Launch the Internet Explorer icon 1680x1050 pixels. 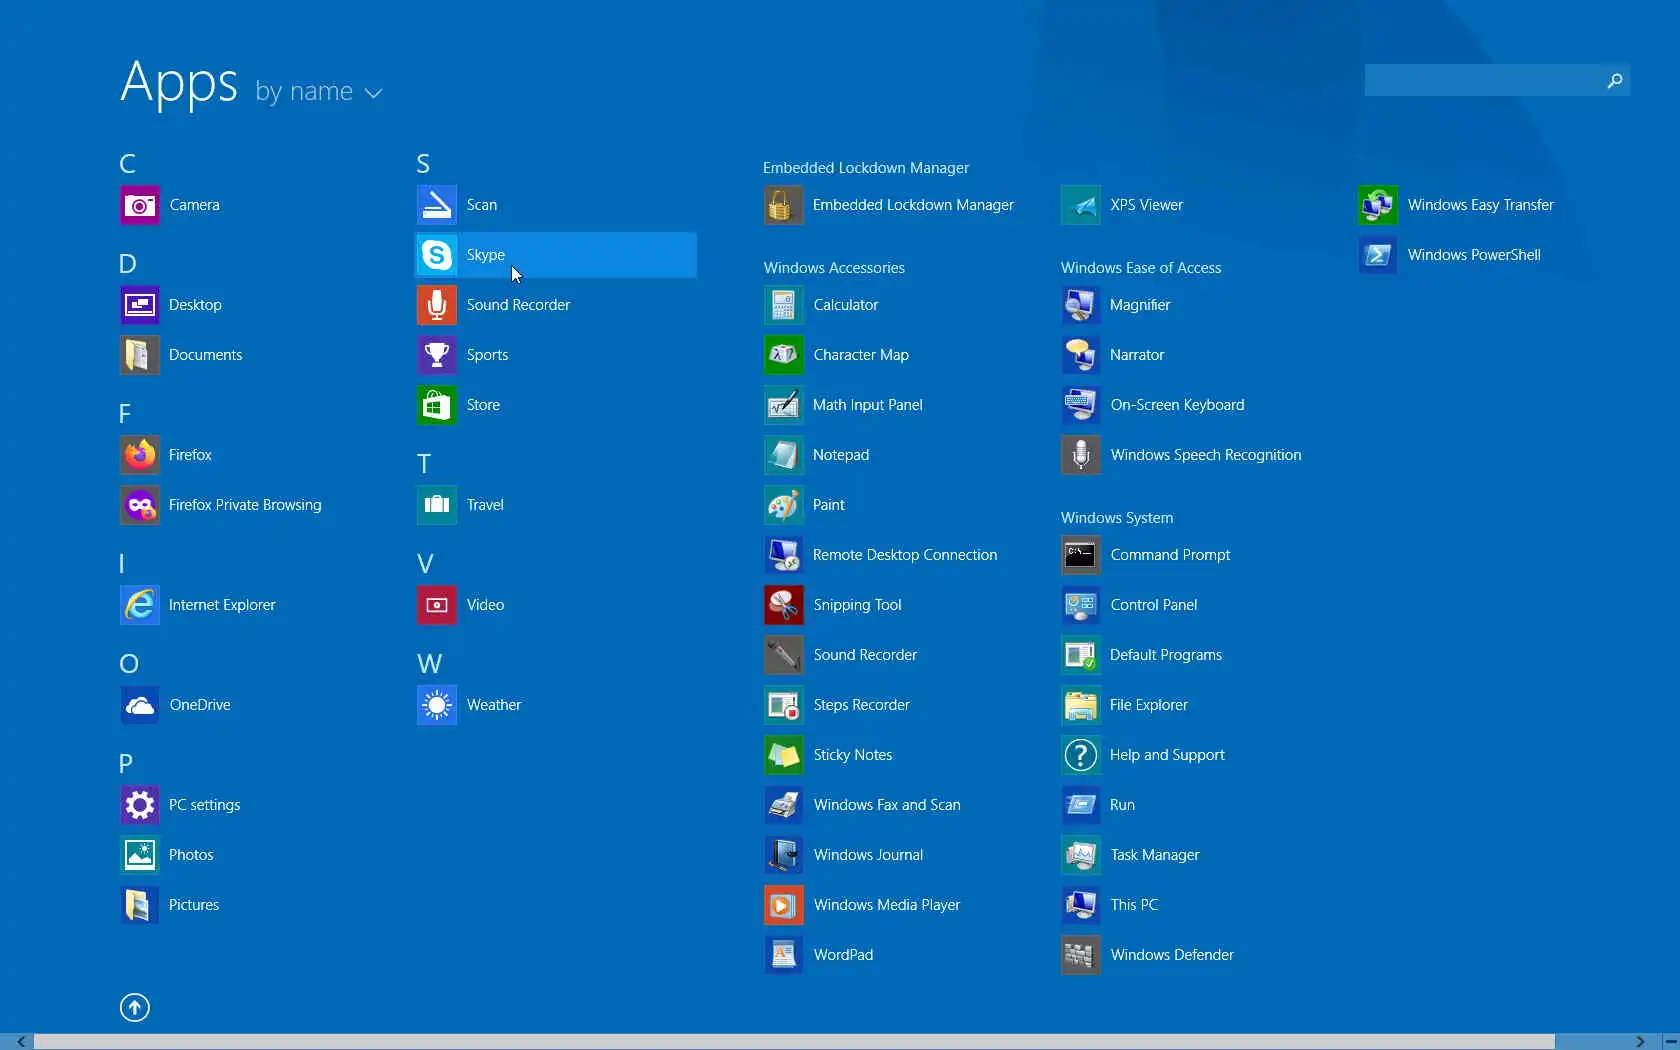pyautogui.click(x=140, y=605)
